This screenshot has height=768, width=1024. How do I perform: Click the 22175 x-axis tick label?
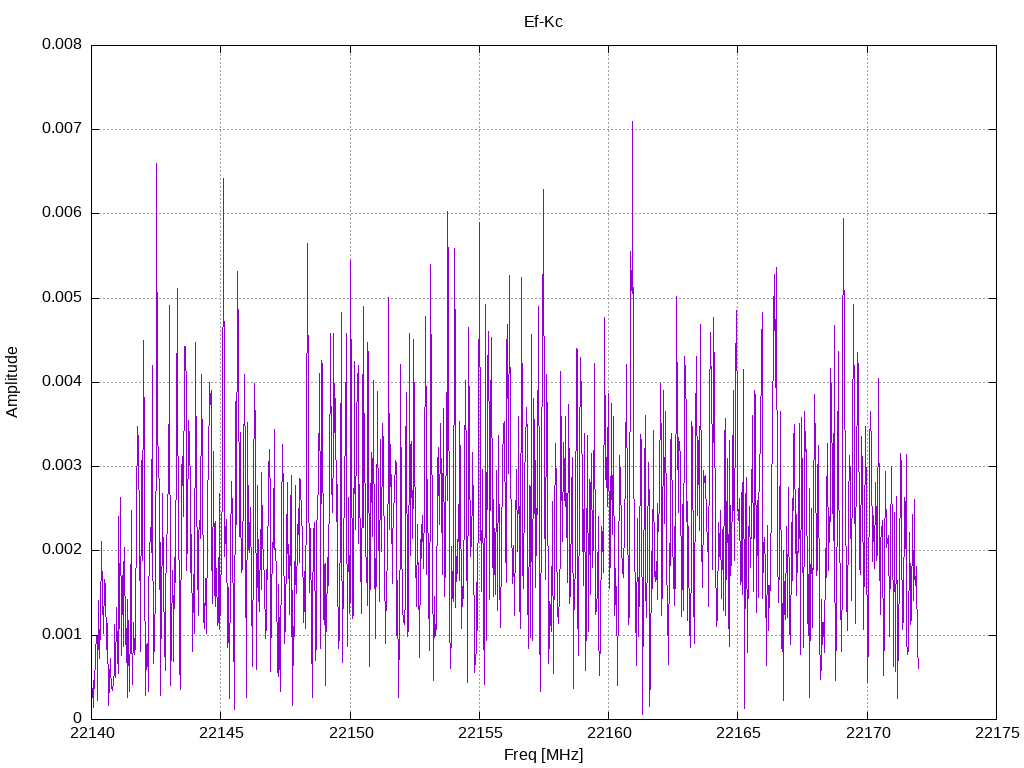[997, 733]
